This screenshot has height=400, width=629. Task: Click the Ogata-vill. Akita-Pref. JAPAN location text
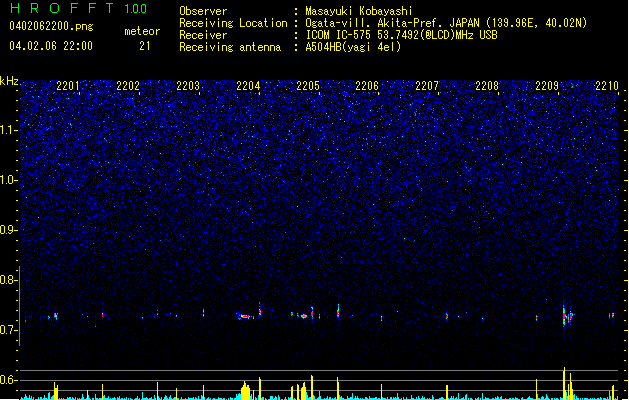(x=446, y=23)
